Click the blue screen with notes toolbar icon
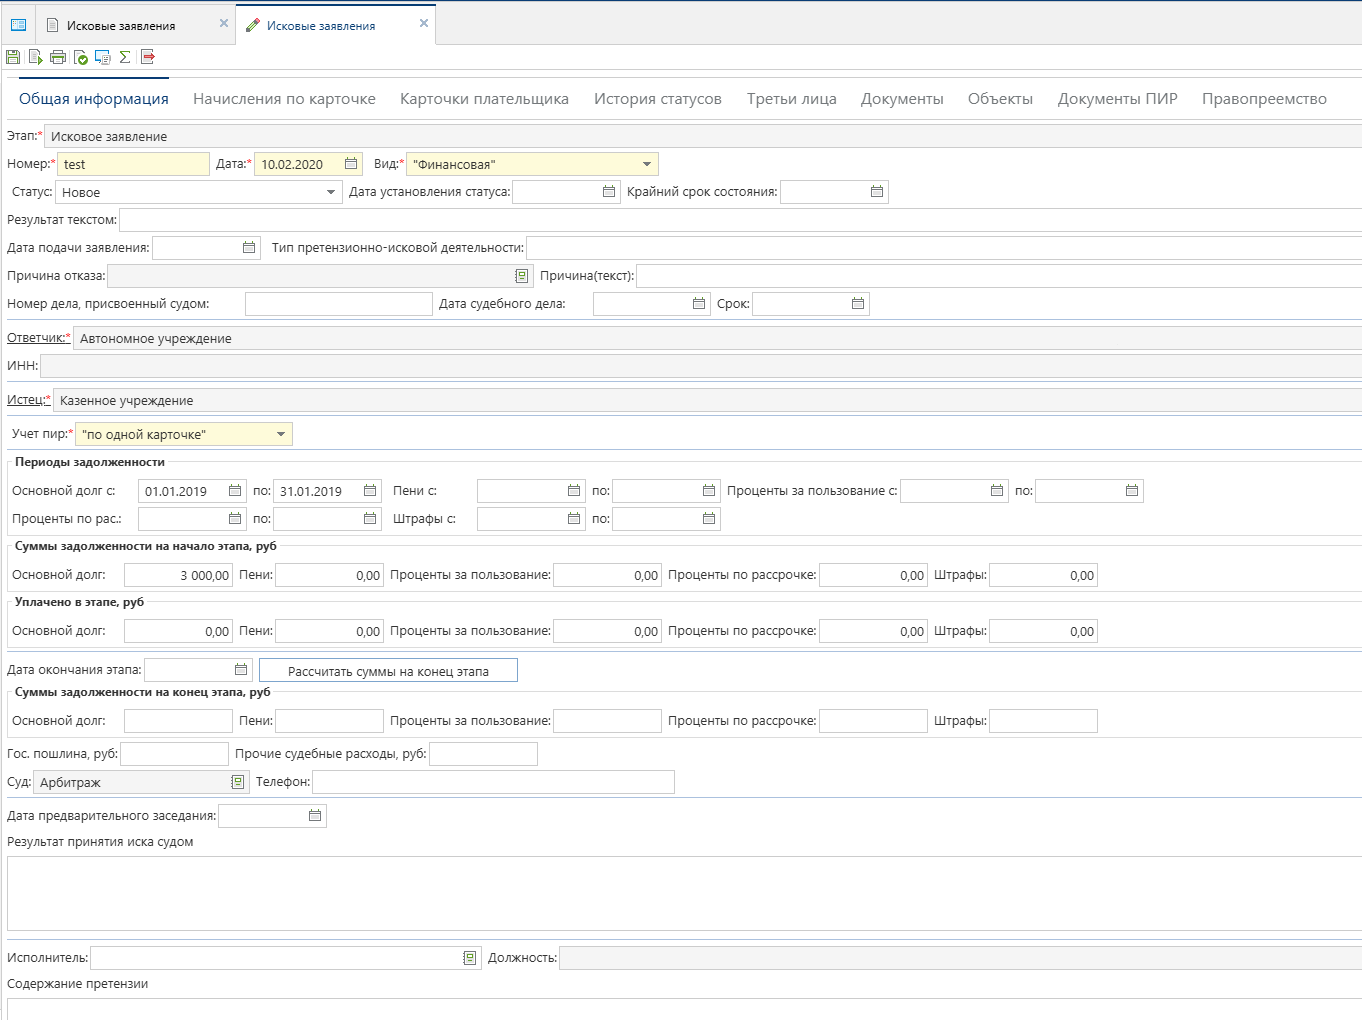This screenshot has width=1362, height=1020. [102, 57]
